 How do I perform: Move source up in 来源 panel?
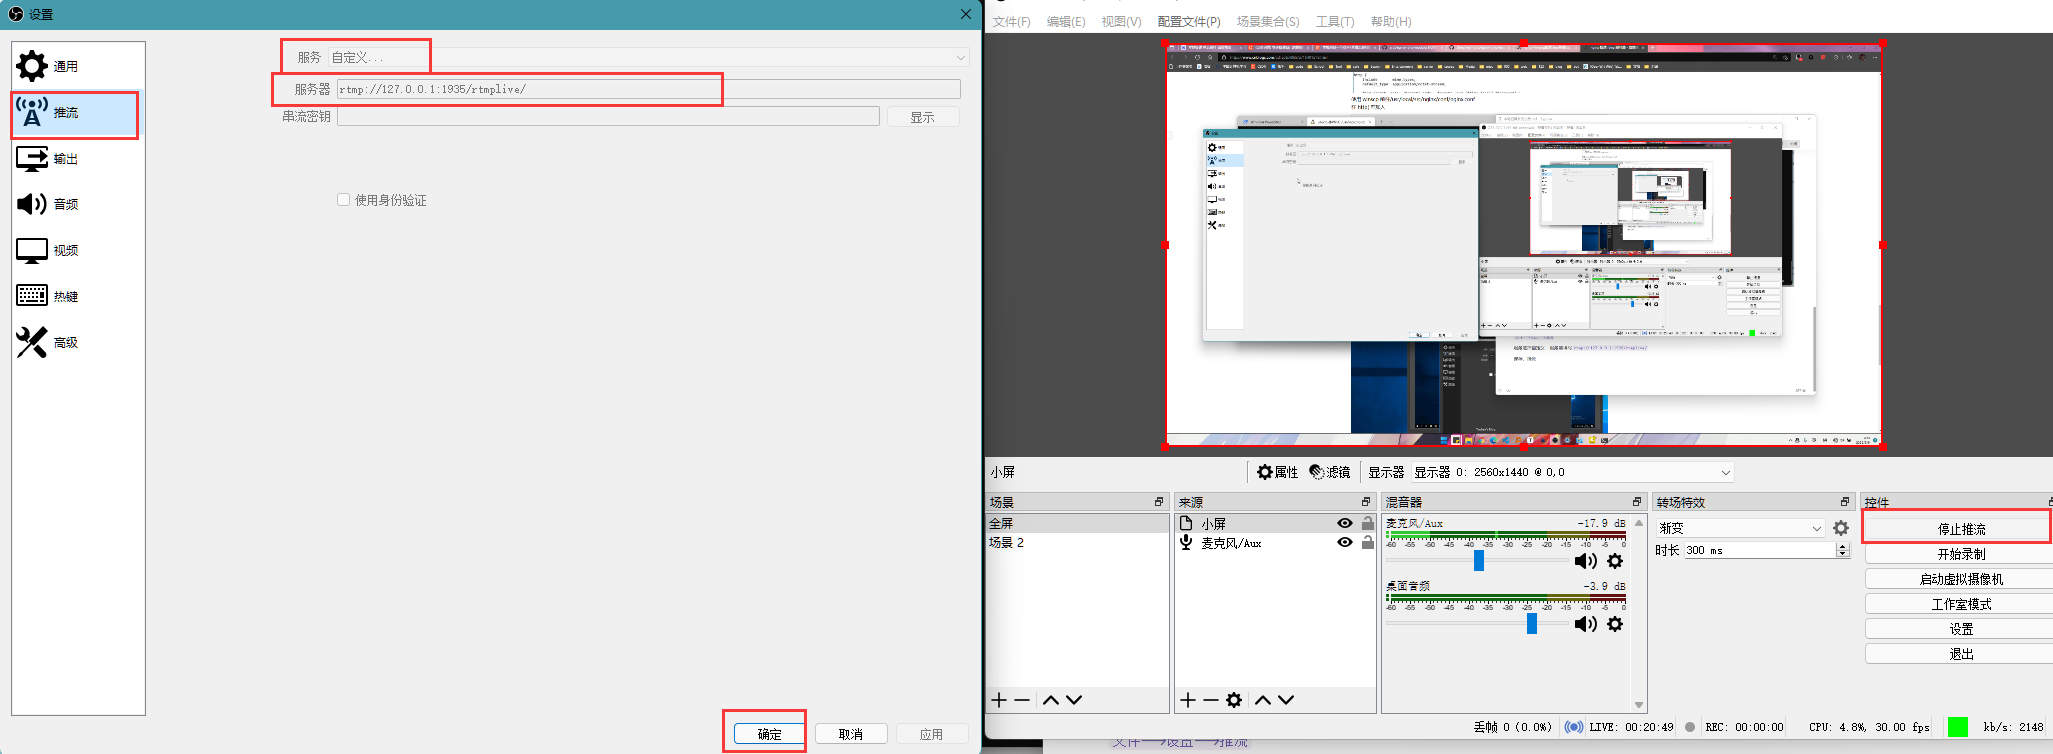point(1263,700)
